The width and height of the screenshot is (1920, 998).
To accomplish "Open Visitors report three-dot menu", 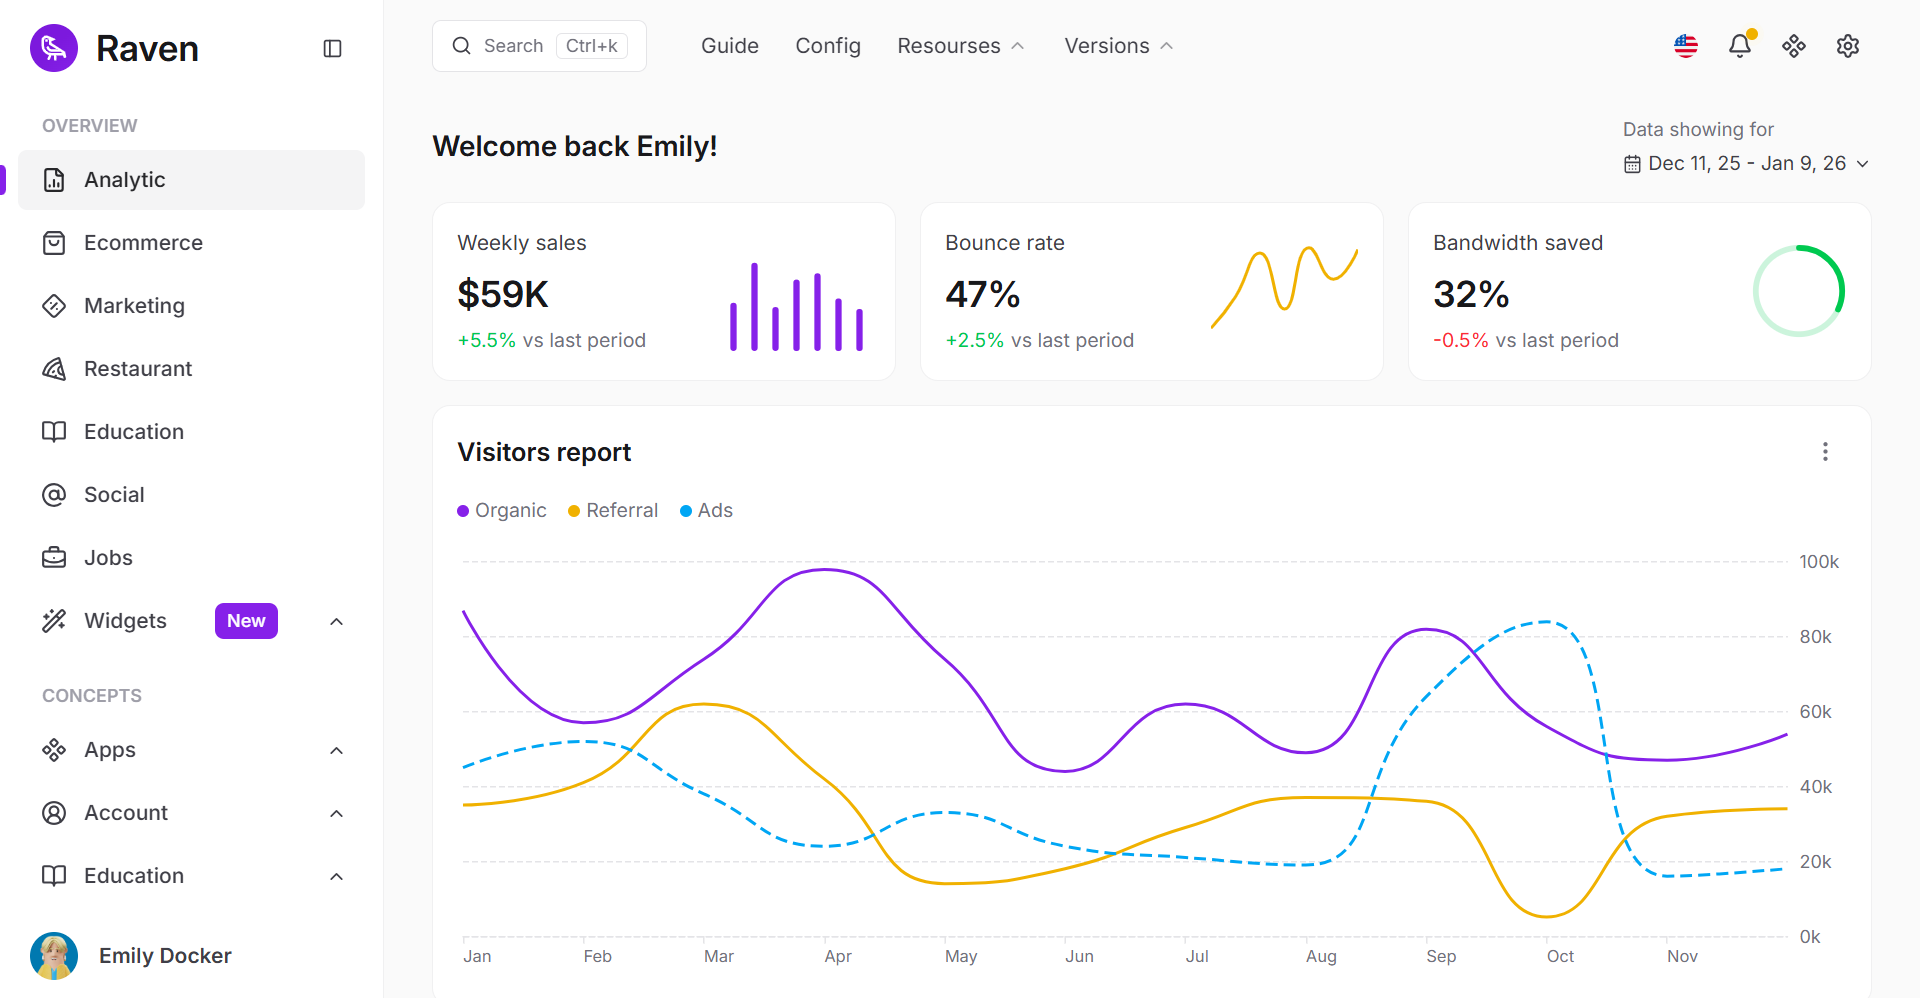I will [x=1825, y=452].
